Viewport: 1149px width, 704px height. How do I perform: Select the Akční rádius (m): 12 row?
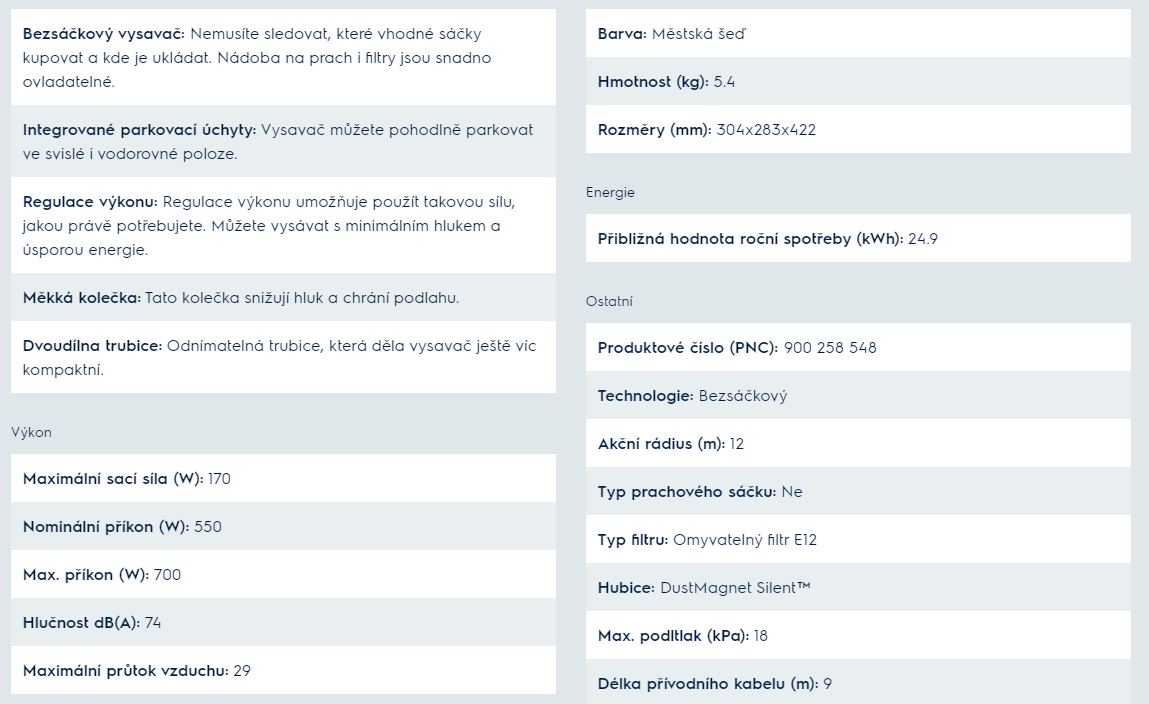click(858, 443)
